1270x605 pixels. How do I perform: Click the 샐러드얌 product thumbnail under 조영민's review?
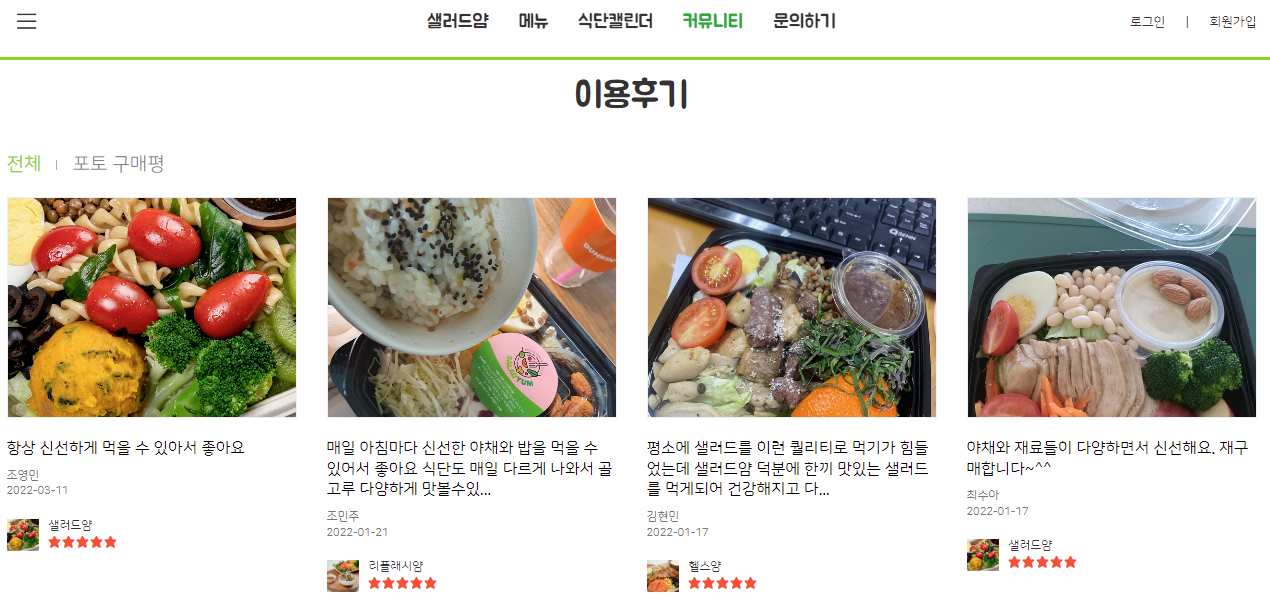(23, 535)
